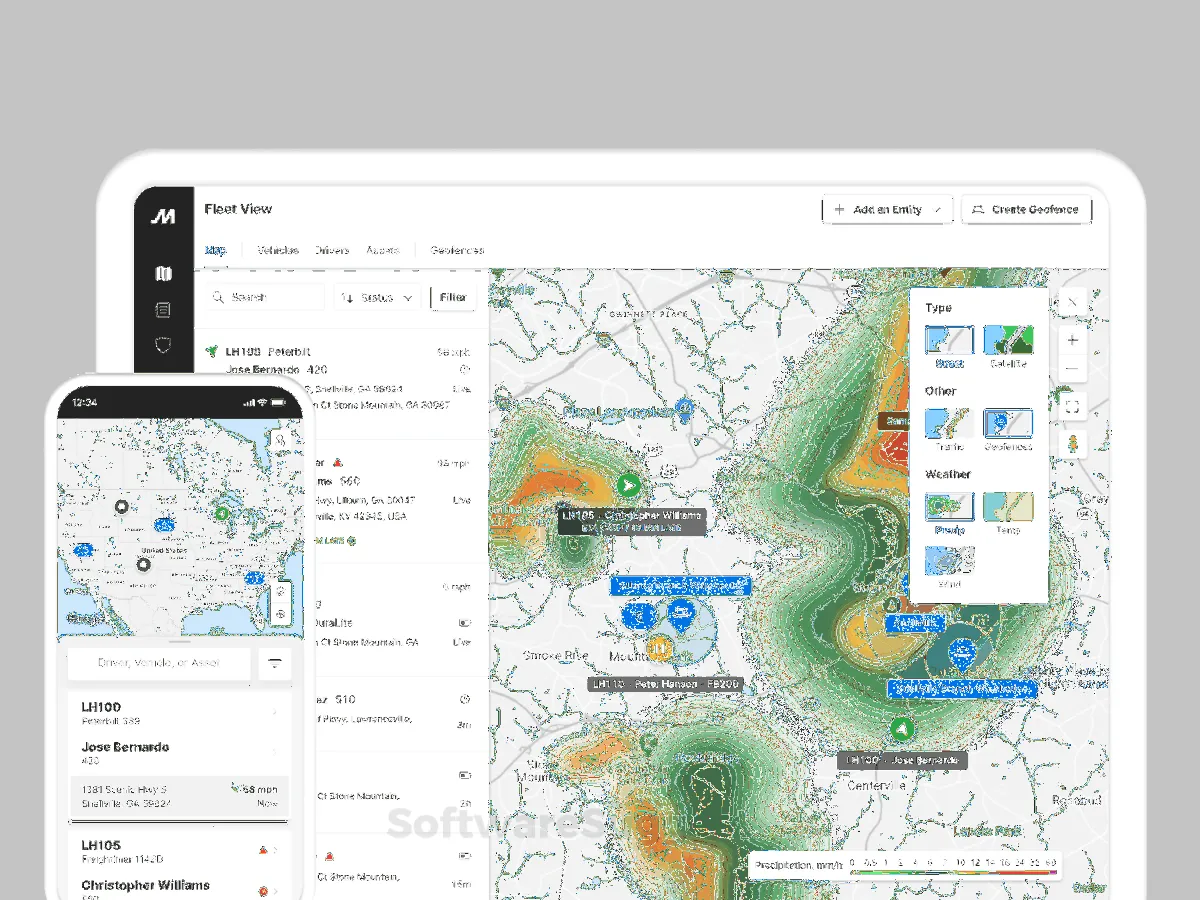Click the green arrow vehicle marker near LH105
Viewport: 1200px width, 900px height.
pyautogui.click(x=628, y=486)
